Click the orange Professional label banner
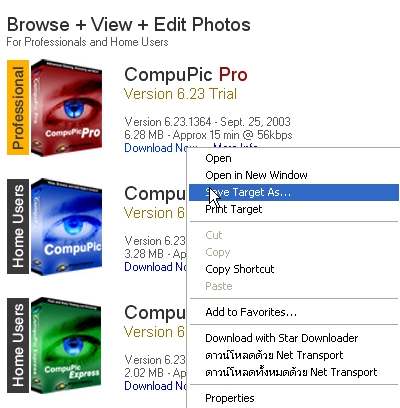The width and height of the screenshot is (400, 408). [18, 107]
